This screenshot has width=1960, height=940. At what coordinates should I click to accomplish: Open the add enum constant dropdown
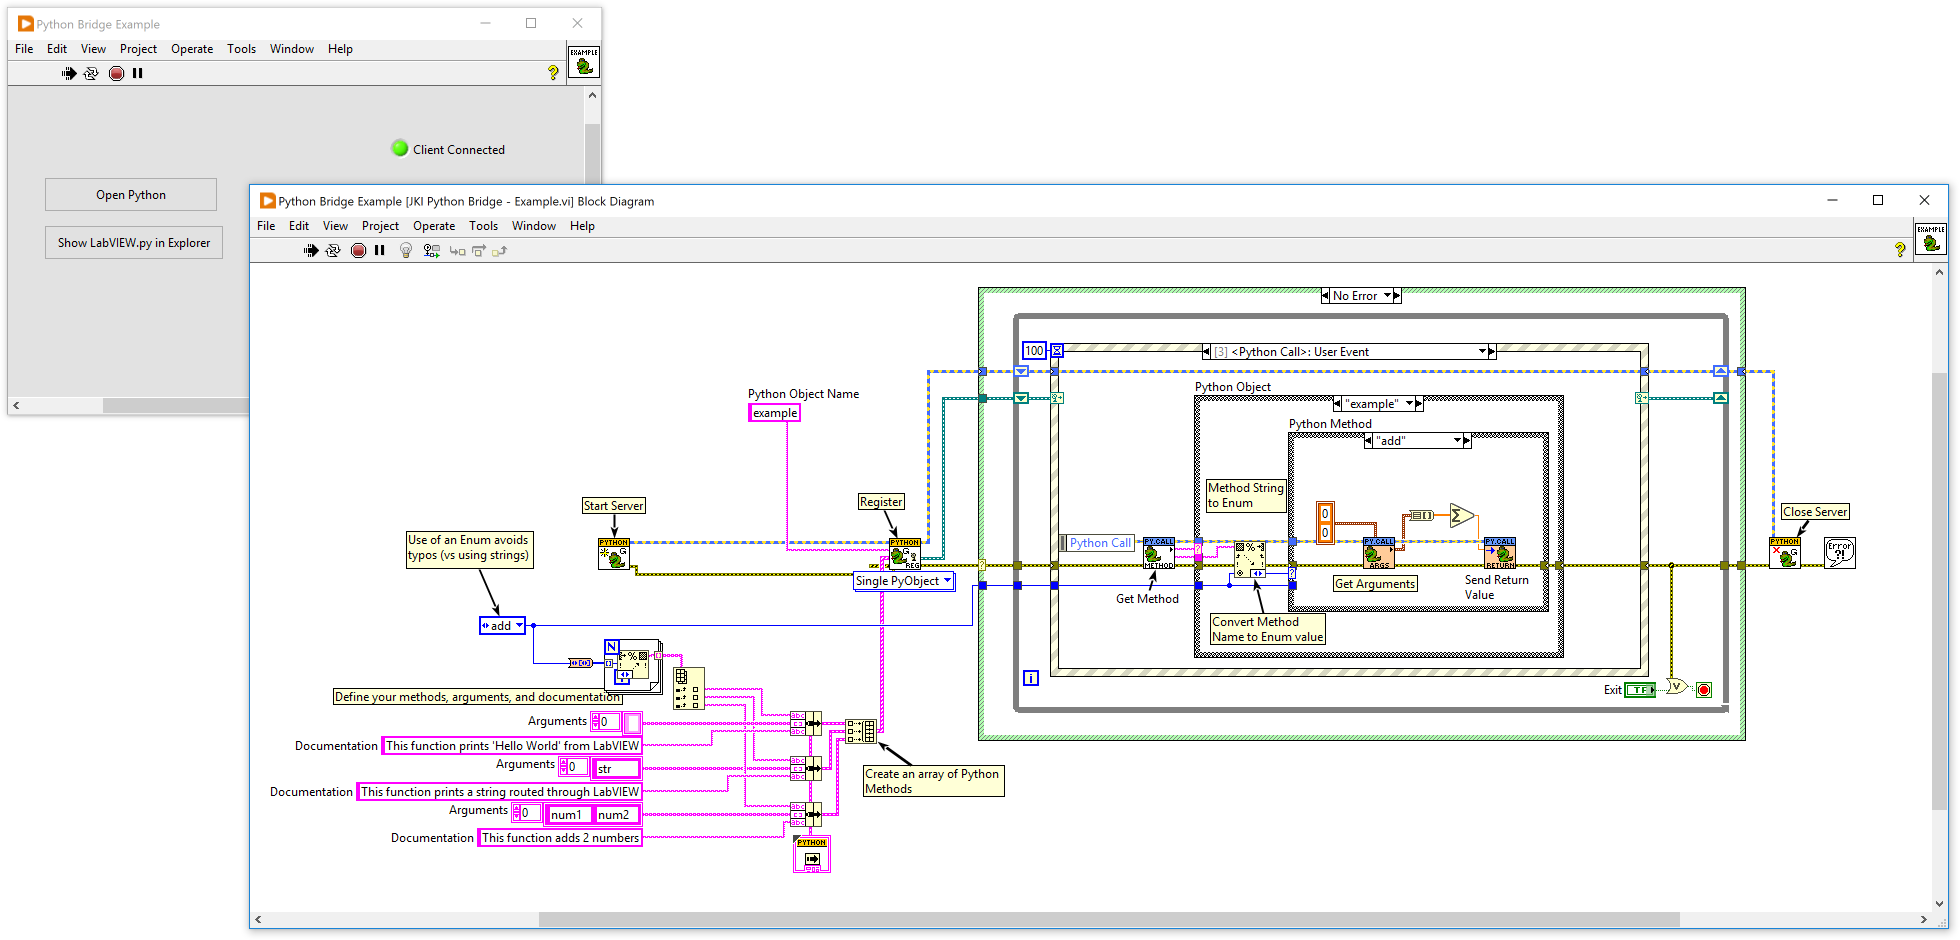[518, 625]
